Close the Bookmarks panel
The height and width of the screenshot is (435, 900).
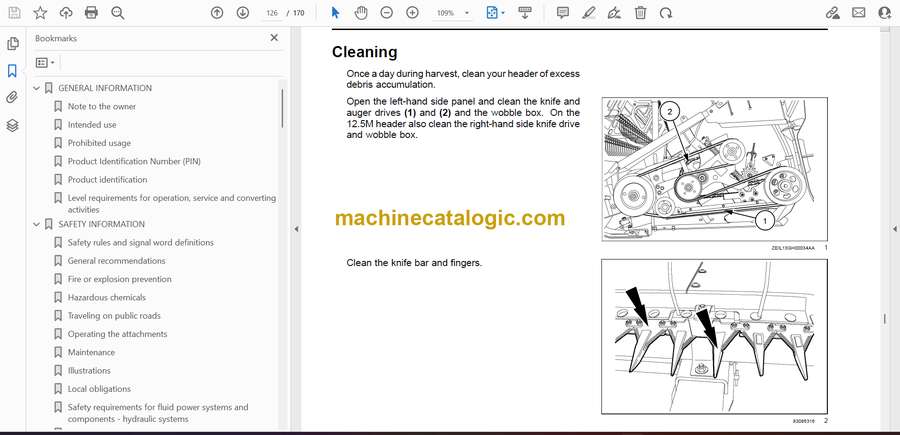274,38
